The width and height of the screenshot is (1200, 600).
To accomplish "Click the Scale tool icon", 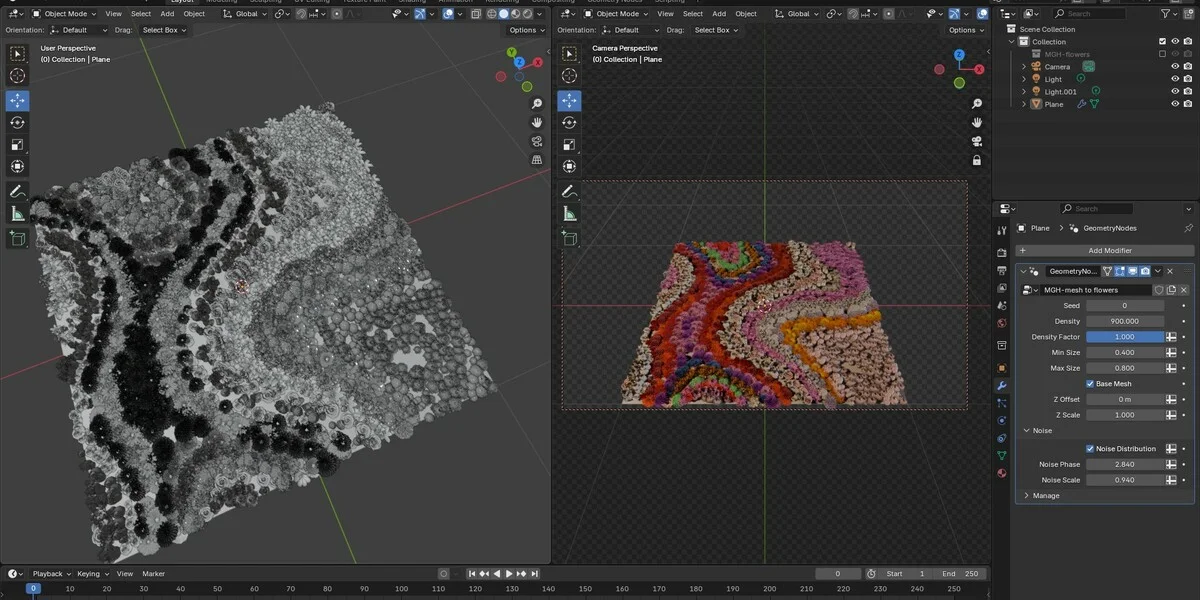I will pos(17,144).
